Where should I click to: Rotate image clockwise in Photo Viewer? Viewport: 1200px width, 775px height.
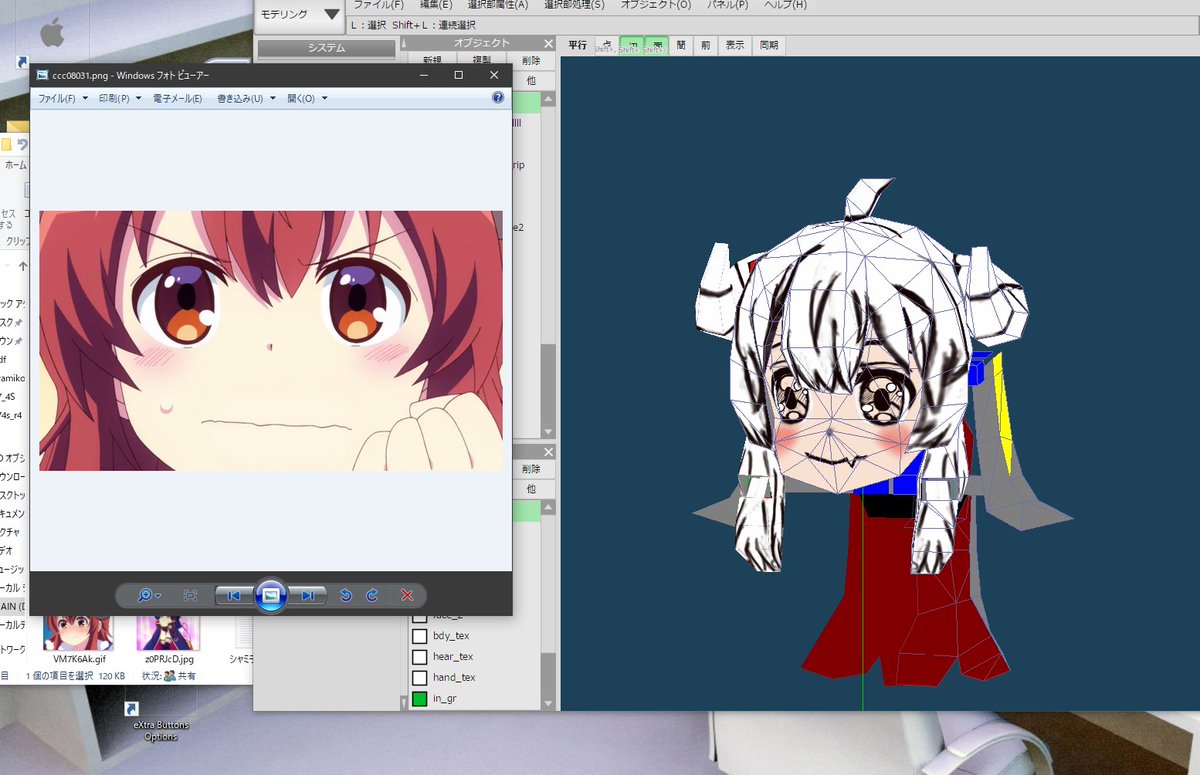coord(372,595)
